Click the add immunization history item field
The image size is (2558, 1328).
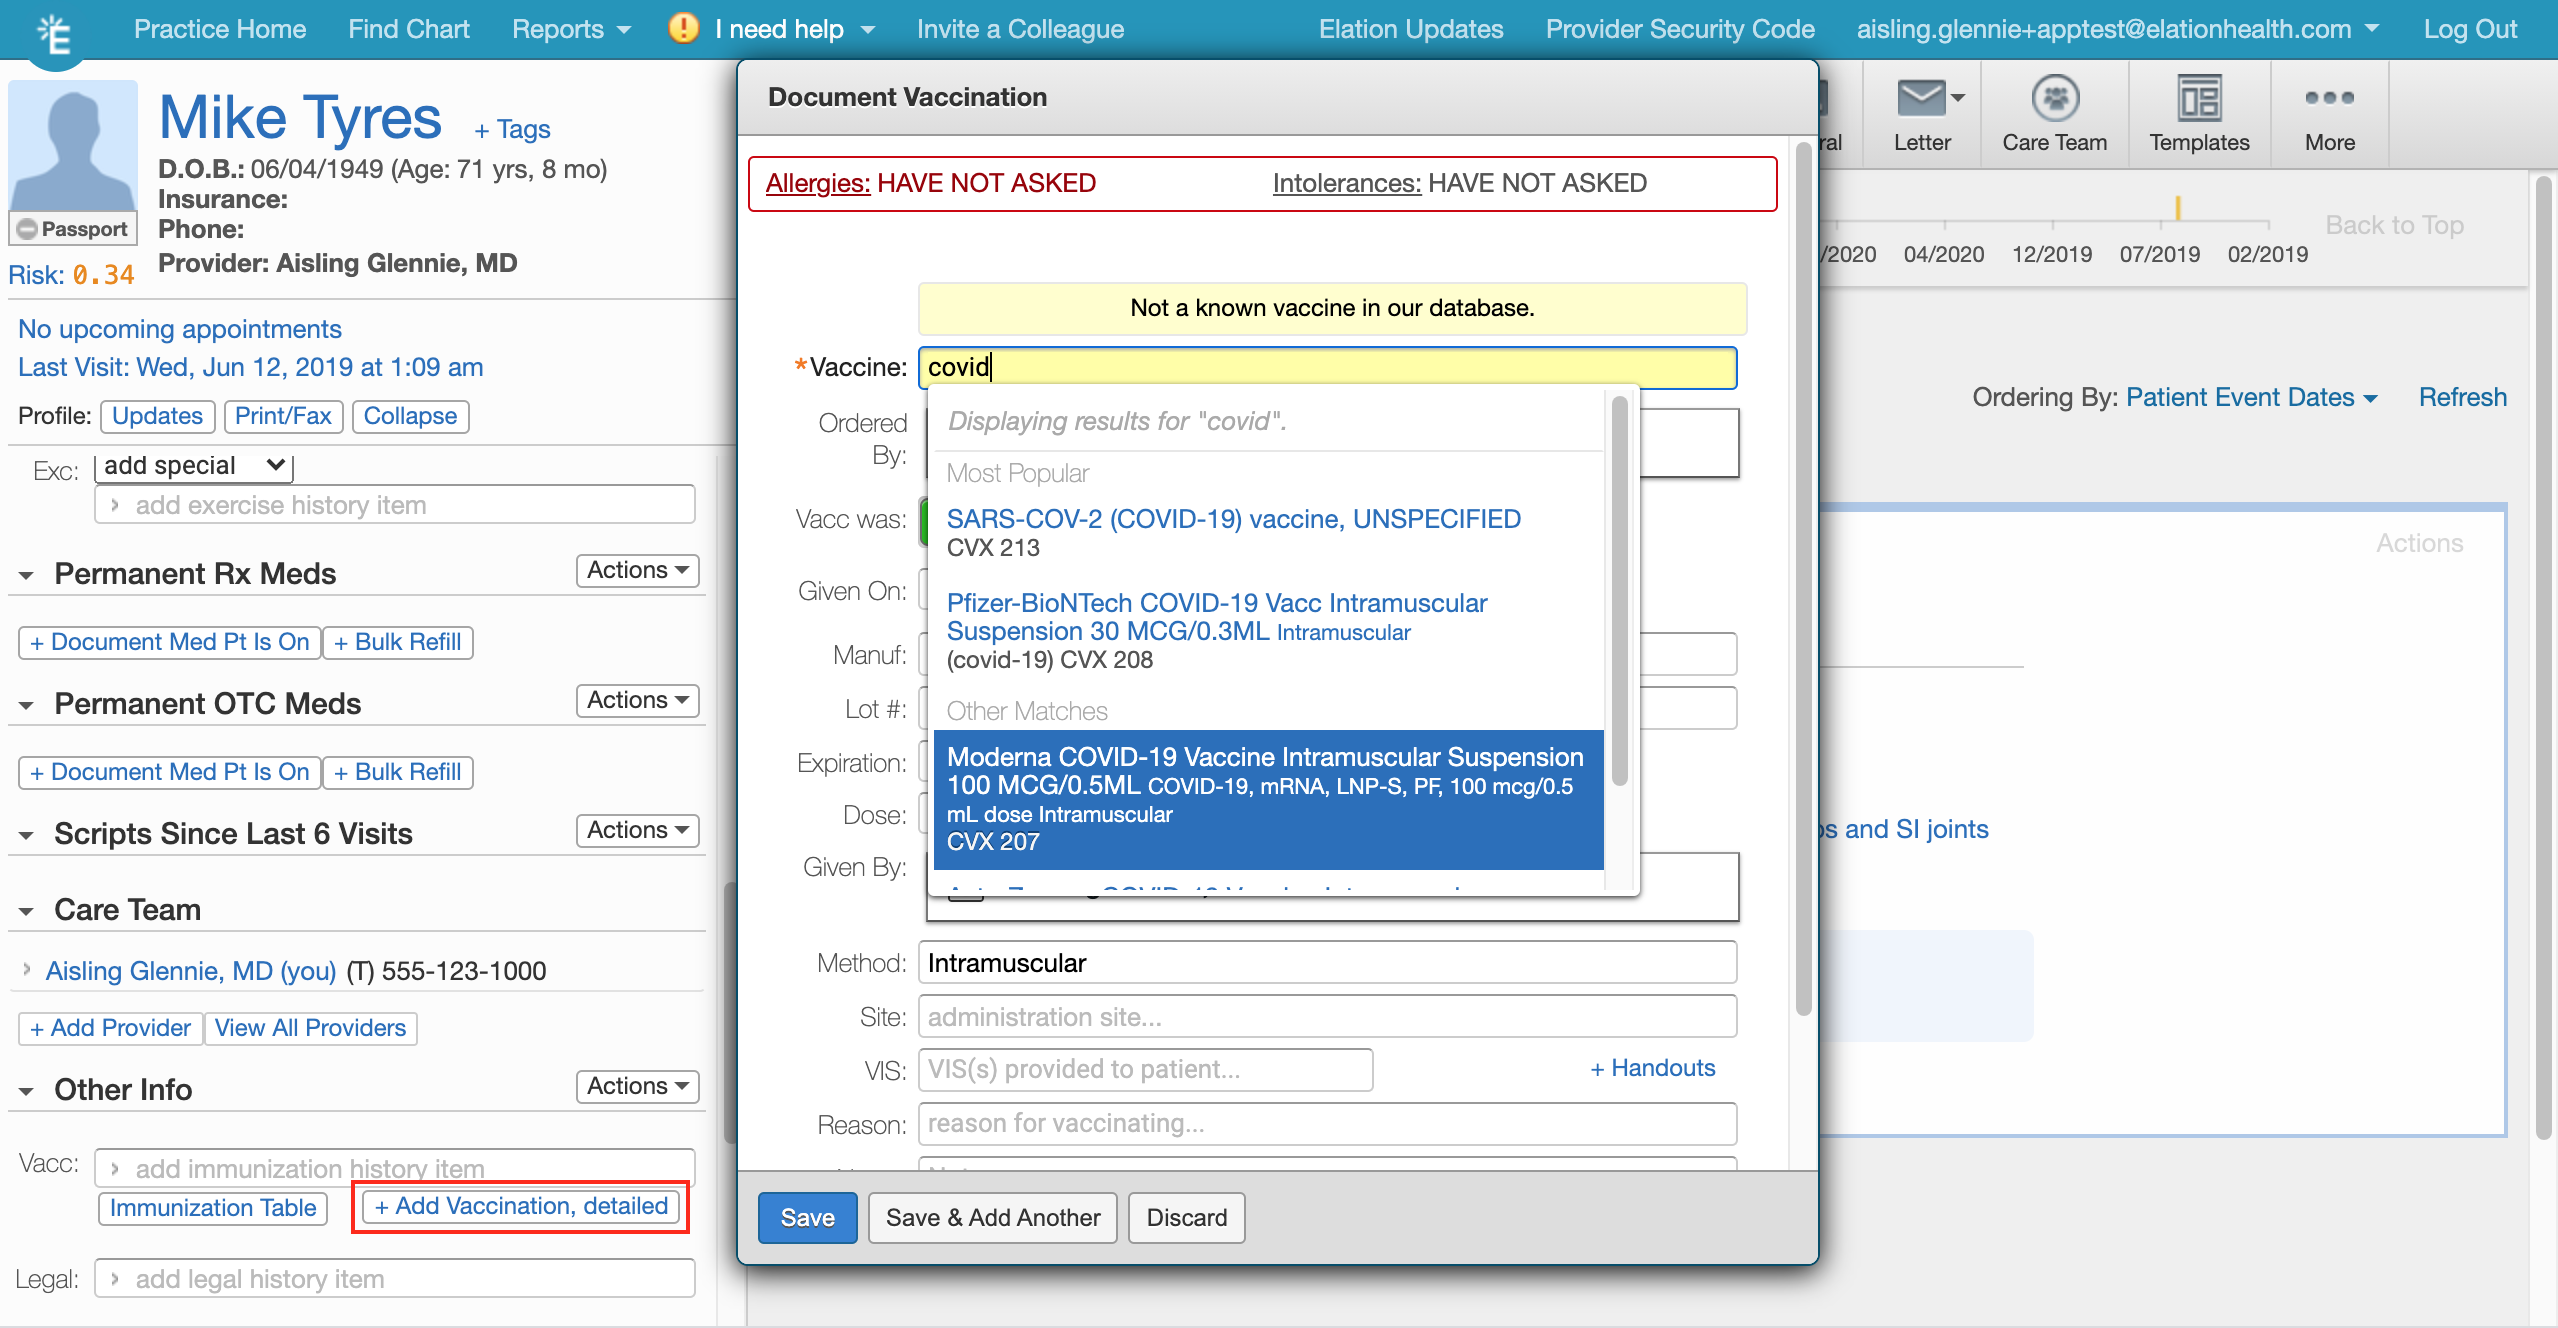tap(395, 1168)
